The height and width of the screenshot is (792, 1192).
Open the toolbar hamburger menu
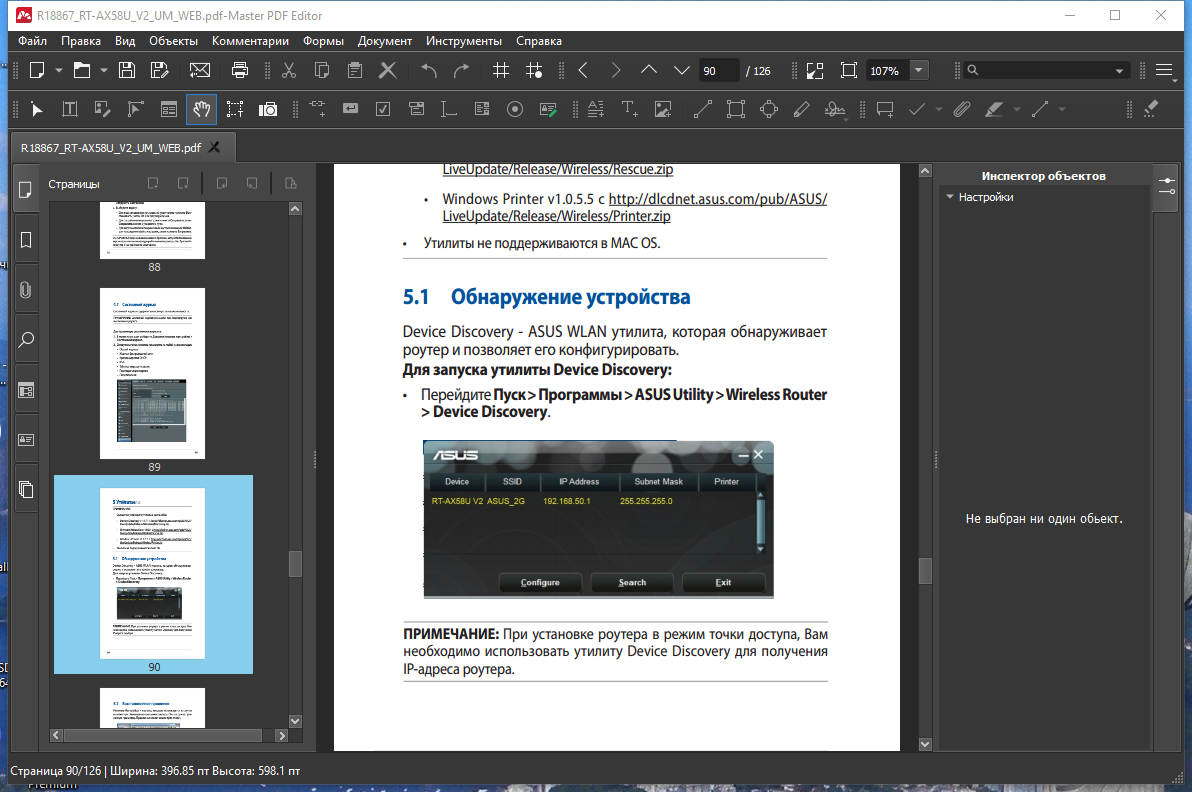tap(1164, 71)
